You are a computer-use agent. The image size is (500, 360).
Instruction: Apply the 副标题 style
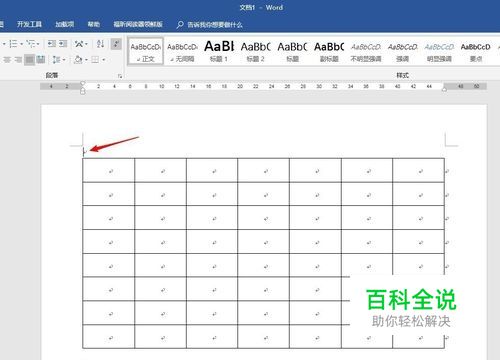click(x=329, y=51)
